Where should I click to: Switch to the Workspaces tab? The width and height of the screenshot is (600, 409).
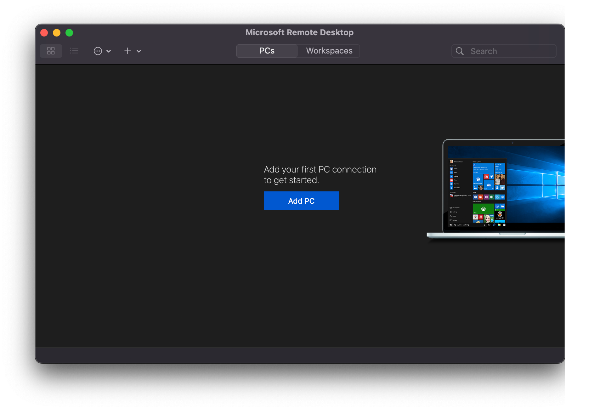329,51
